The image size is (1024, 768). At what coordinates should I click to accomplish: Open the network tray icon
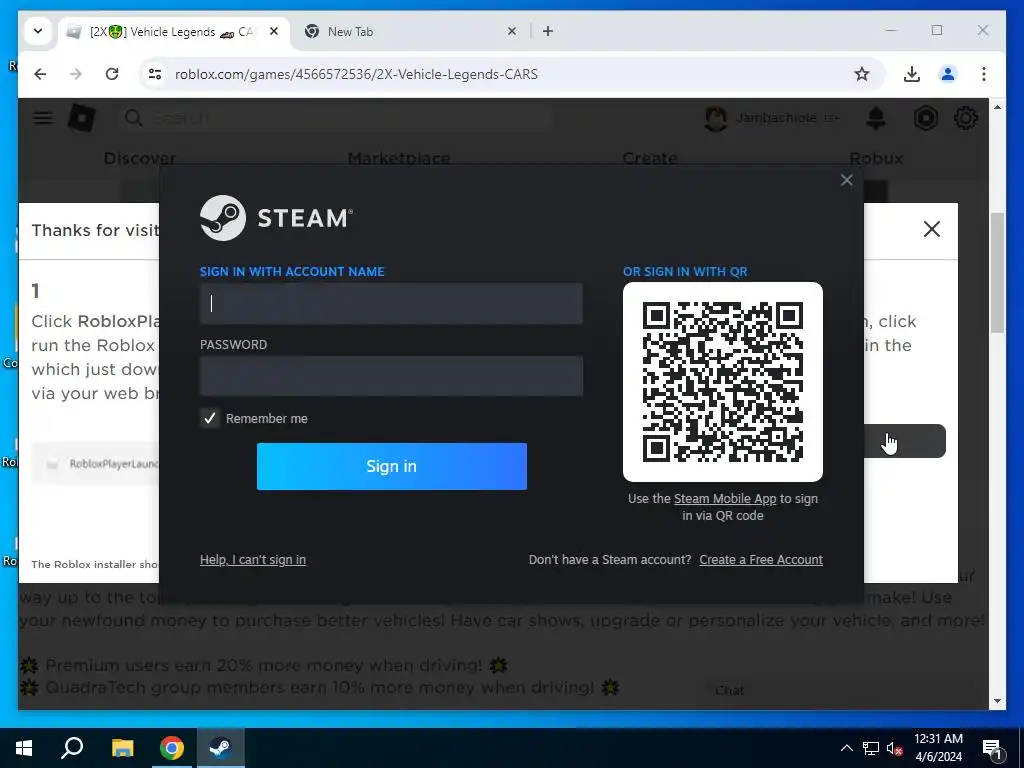pyautogui.click(x=871, y=748)
